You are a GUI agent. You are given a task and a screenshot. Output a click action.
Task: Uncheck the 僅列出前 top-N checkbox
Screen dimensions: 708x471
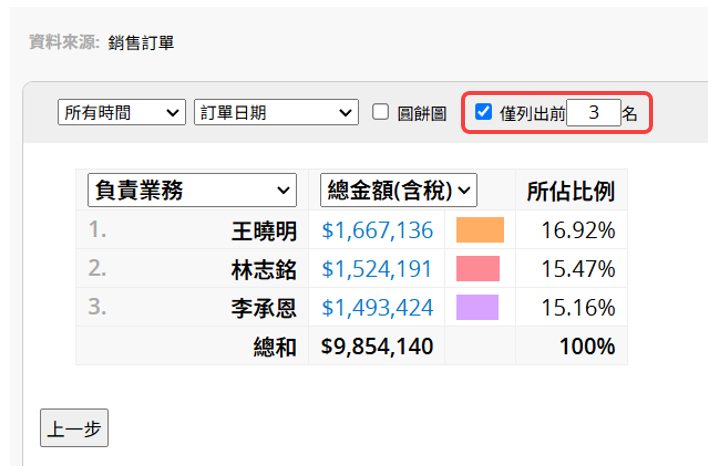484,113
